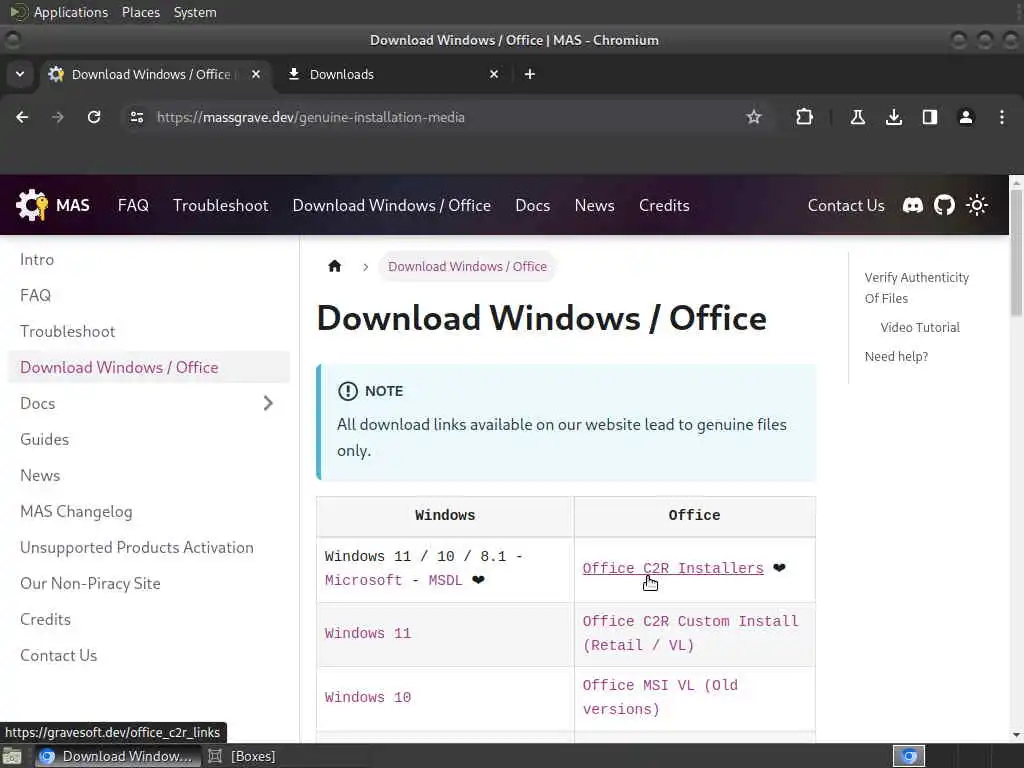The width and height of the screenshot is (1024, 768).
Task: Open Troubleshoot in the top navigation
Action: tap(221, 205)
